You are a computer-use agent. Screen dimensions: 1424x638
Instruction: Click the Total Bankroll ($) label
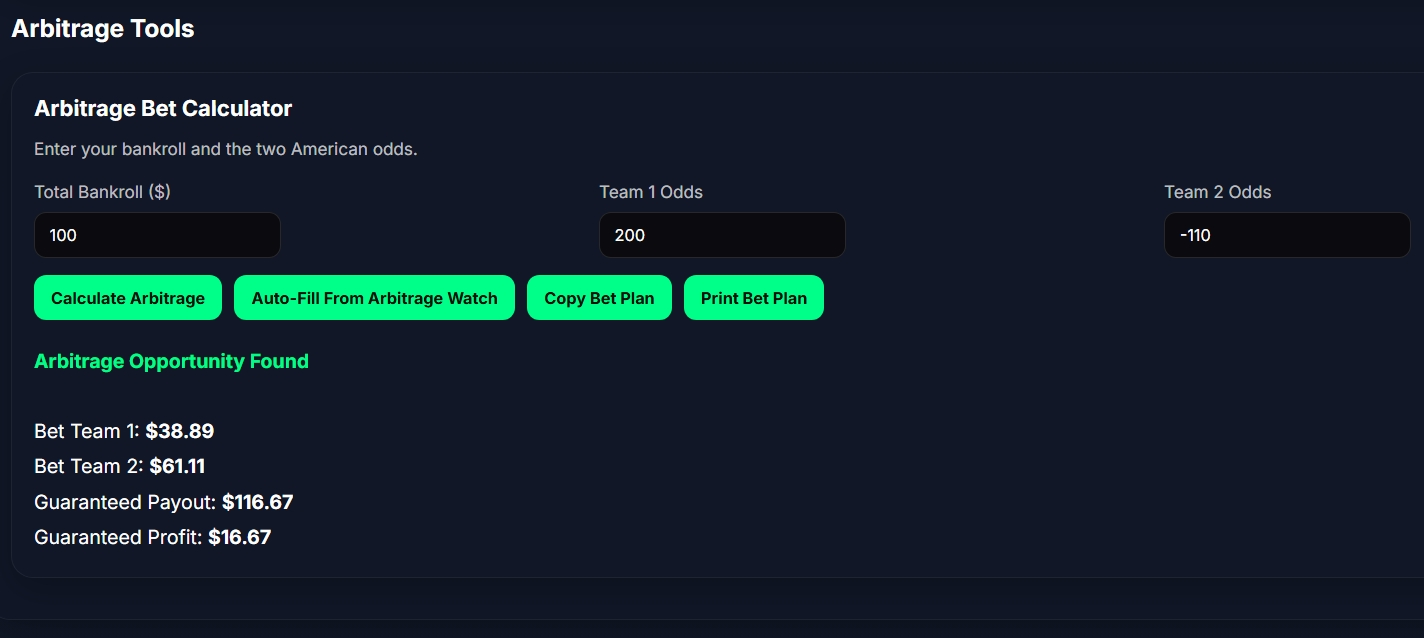click(x=102, y=191)
